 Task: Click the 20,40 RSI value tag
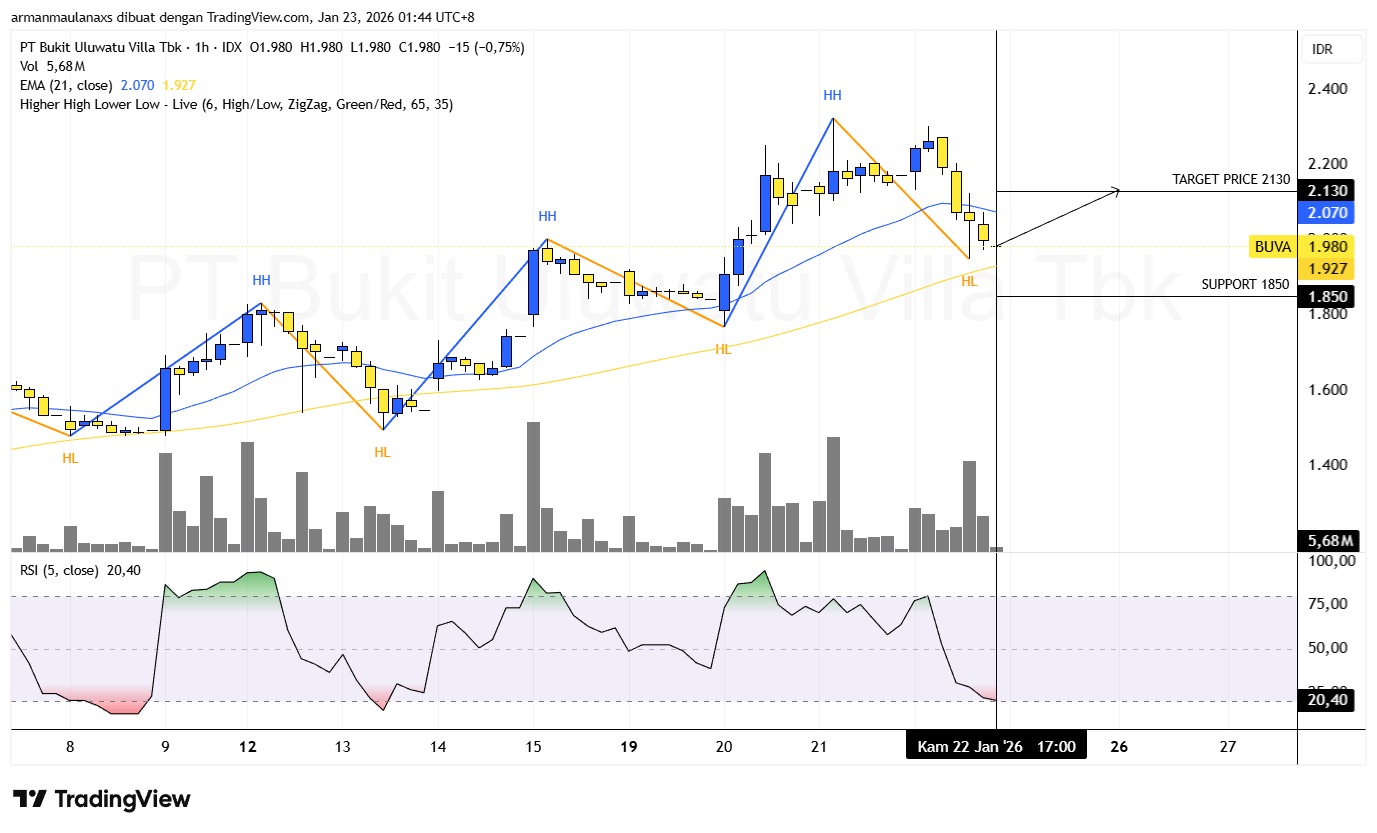tap(1327, 700)
